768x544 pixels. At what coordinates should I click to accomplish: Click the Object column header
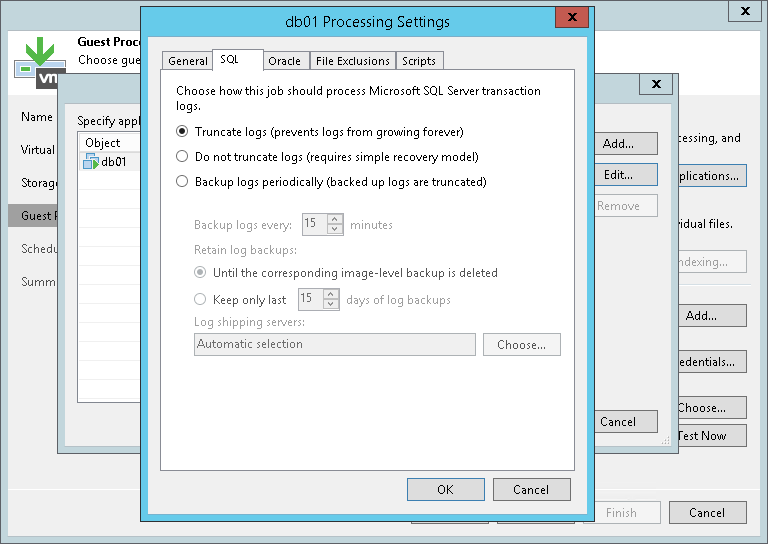click(x=109, y=142)
